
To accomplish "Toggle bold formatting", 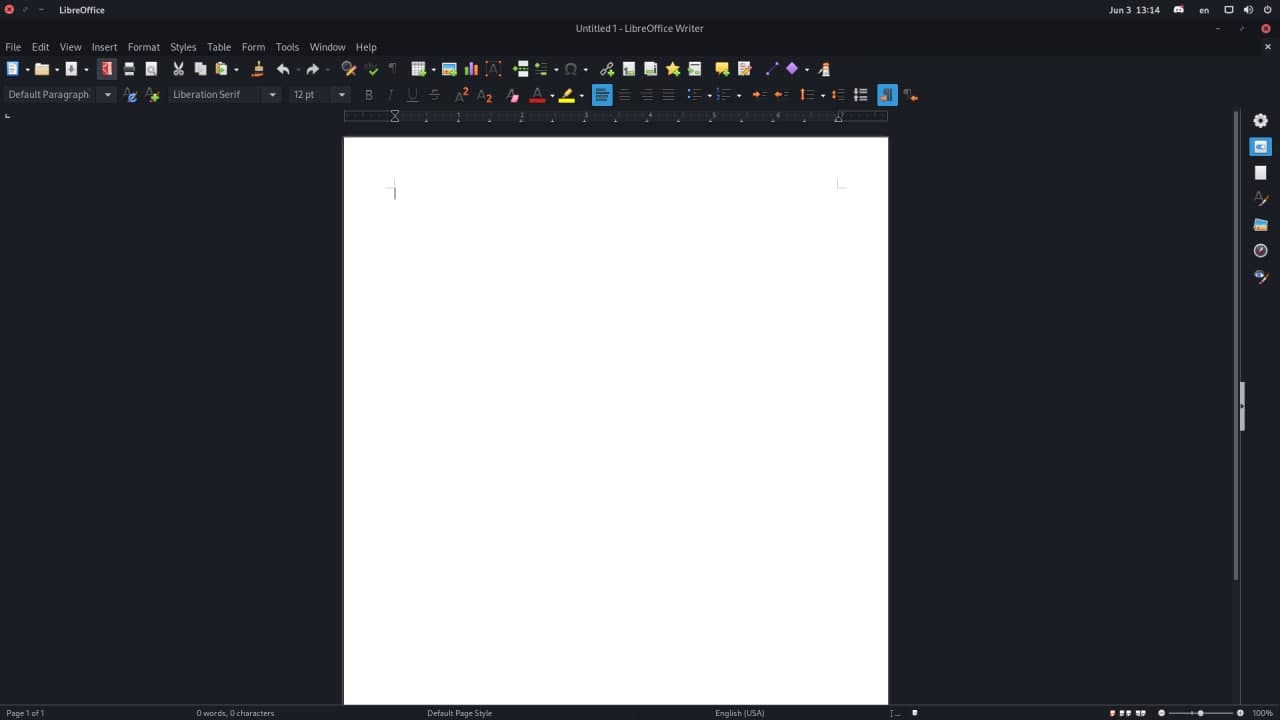I will coord(368,95).
